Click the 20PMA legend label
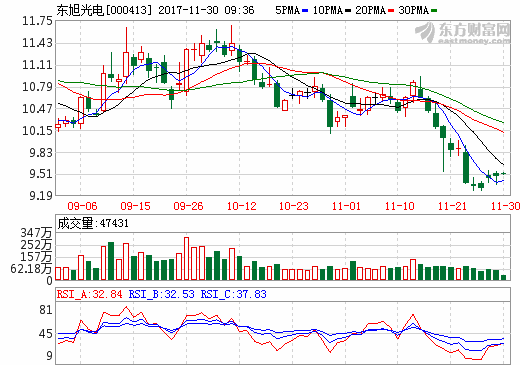This screenshot has height=365, width=520. [370, 10]
